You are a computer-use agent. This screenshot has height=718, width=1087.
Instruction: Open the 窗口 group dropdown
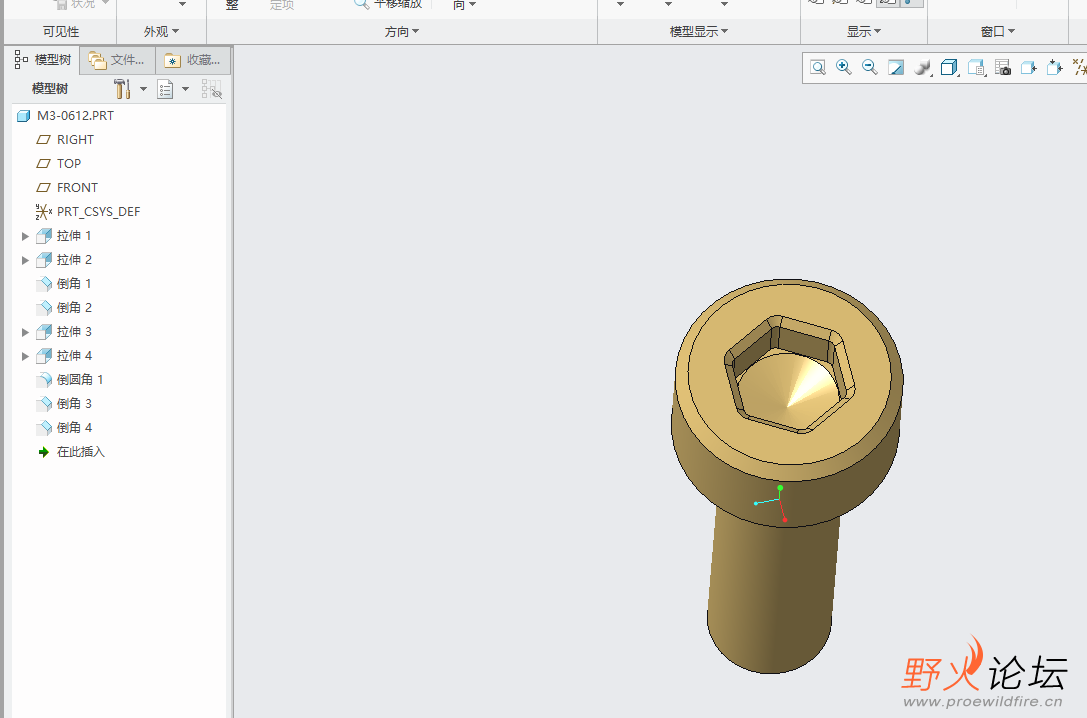click(998, 31)
